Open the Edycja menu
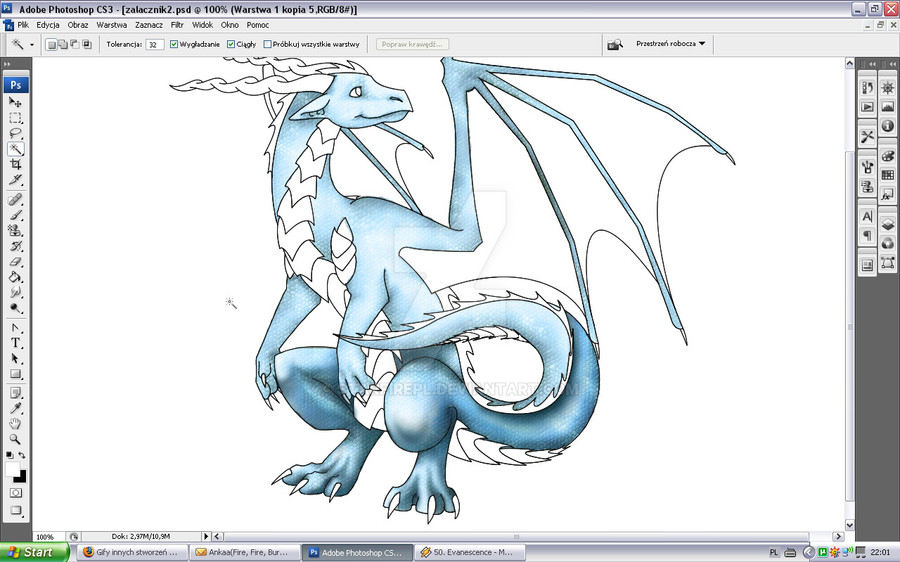Screen dimensions: 900x562 (x=48, y=25)
